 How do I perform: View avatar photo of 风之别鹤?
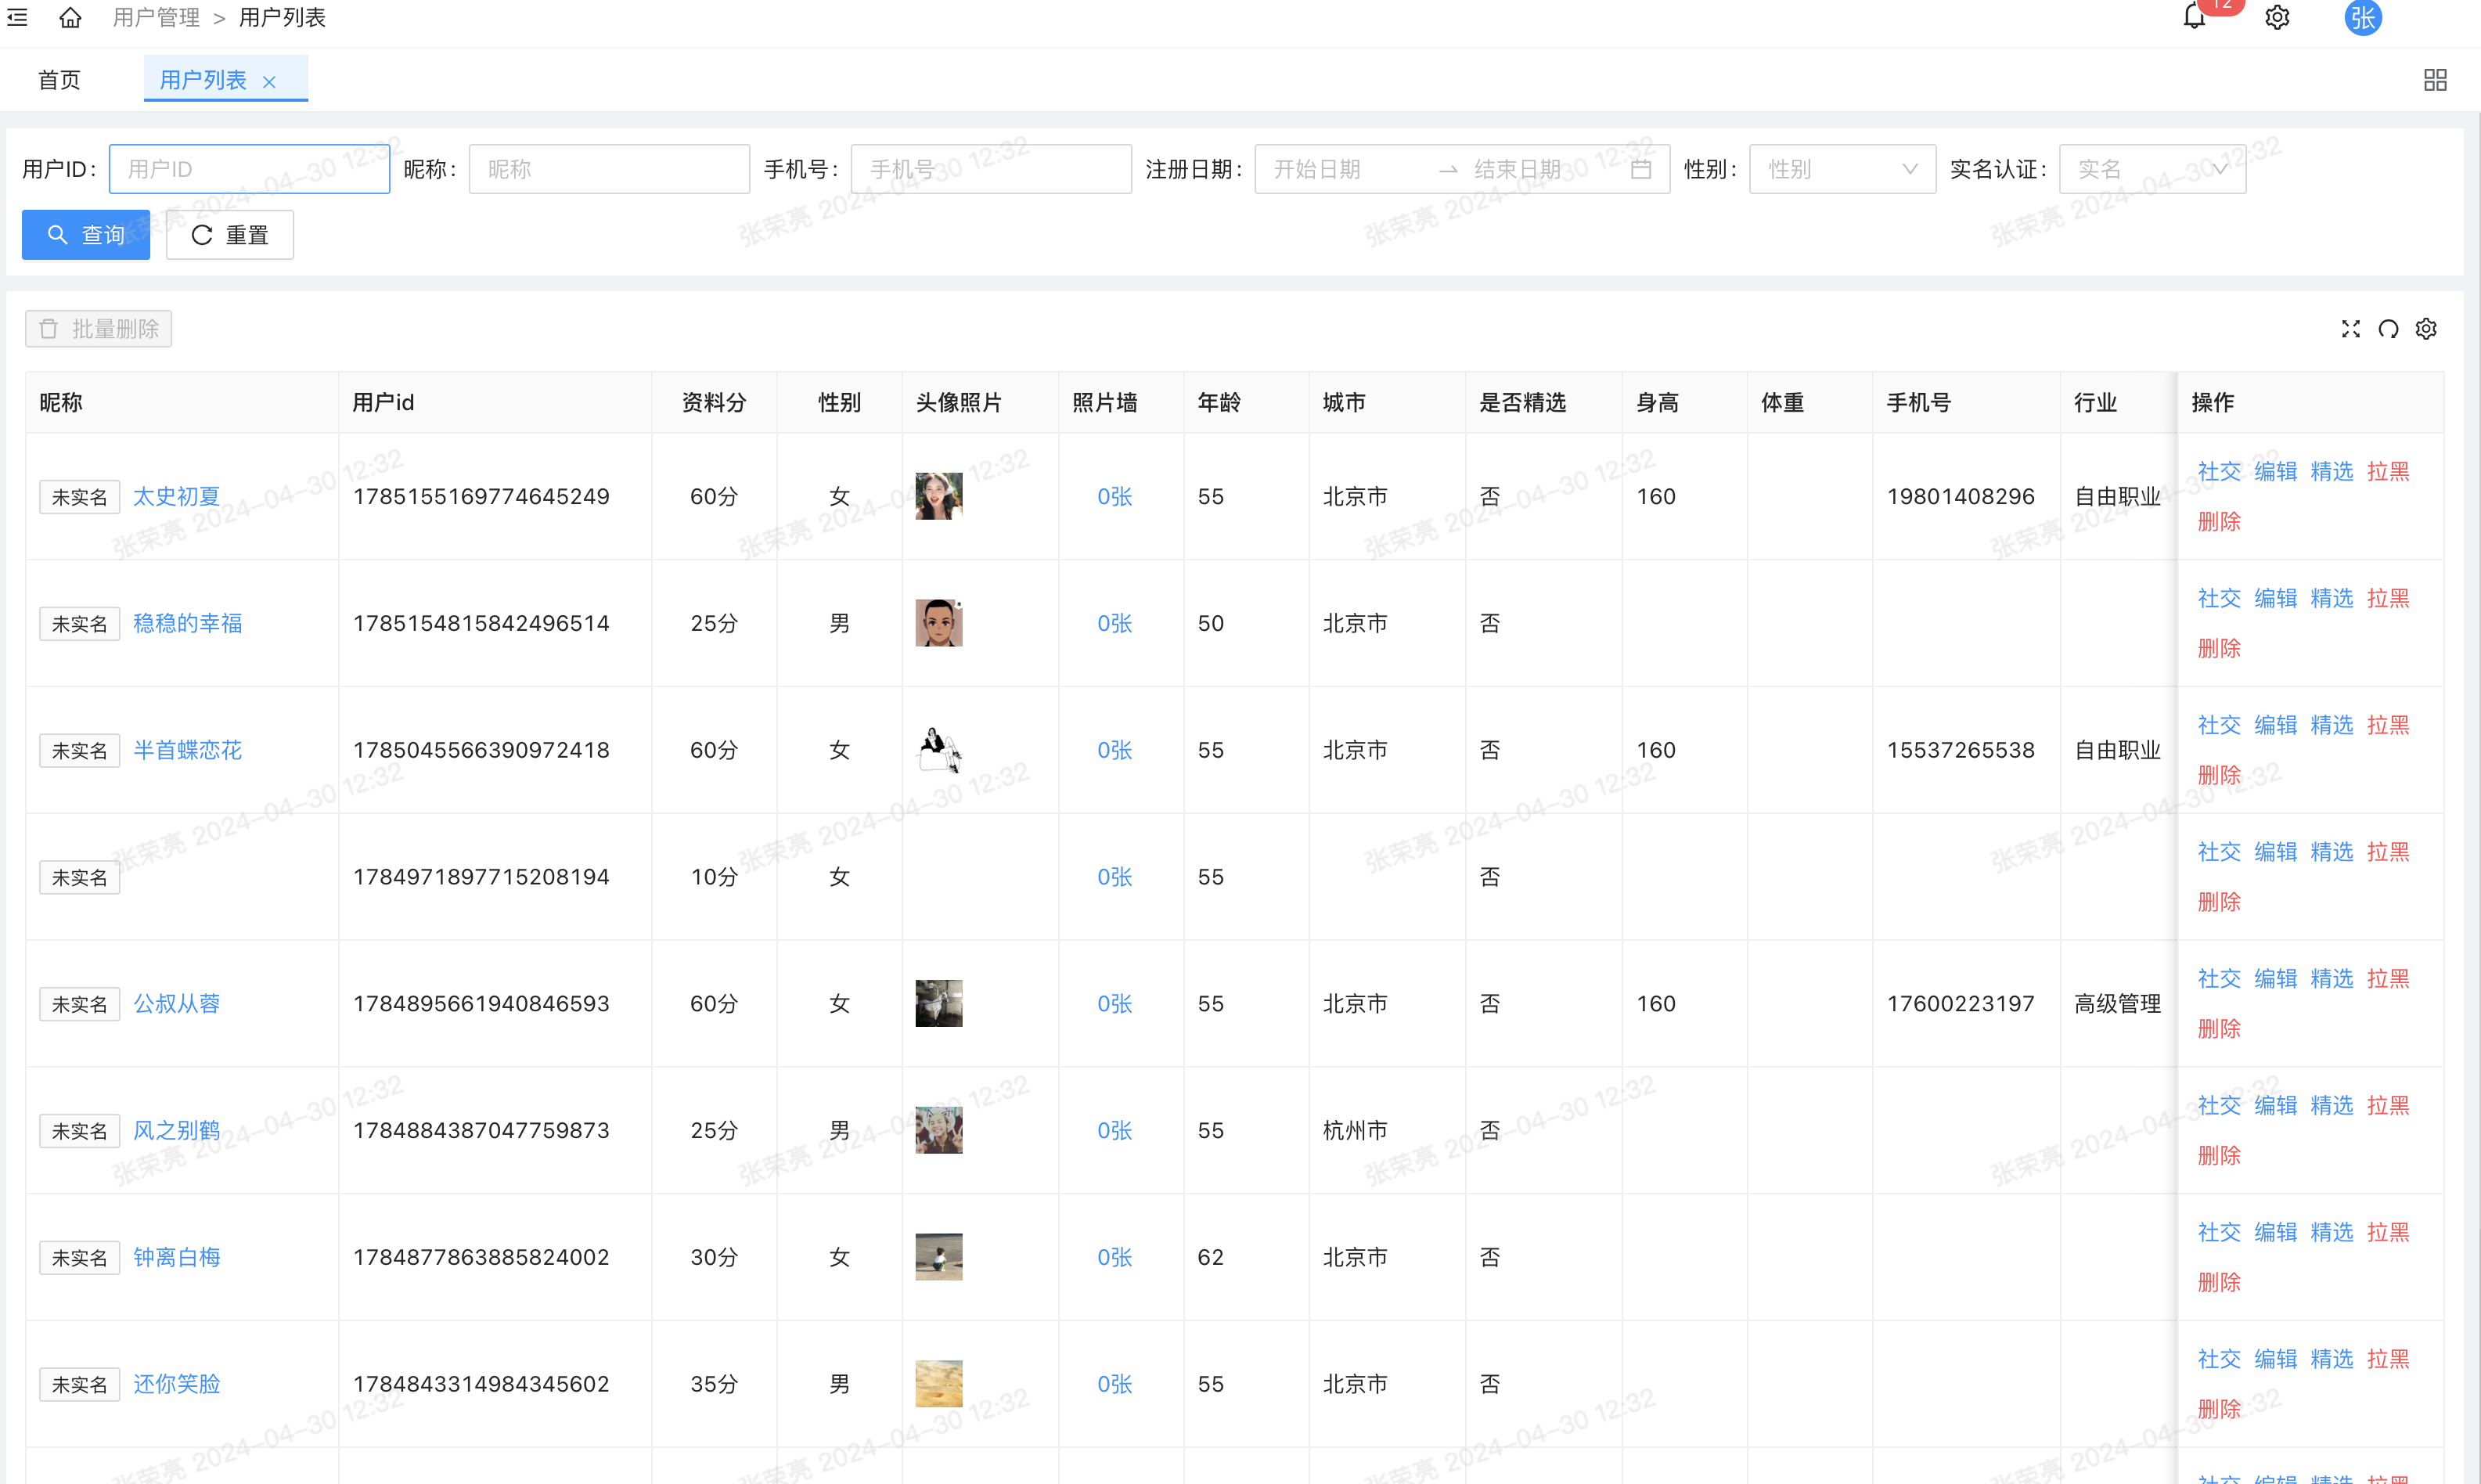(x=939, y=1130)
